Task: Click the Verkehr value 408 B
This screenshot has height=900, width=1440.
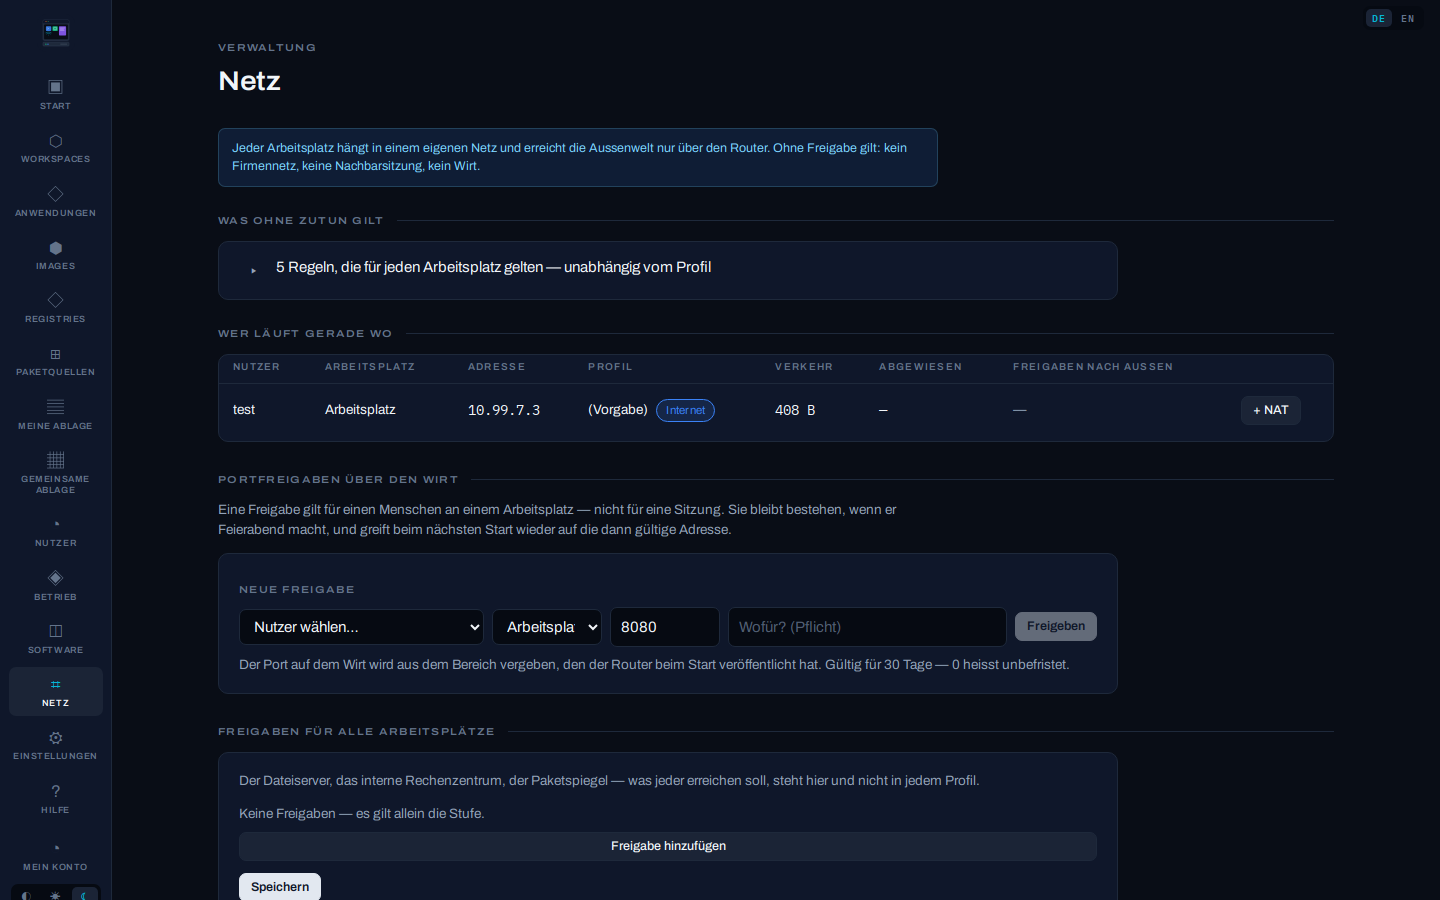Action: (x=795, y=410)
